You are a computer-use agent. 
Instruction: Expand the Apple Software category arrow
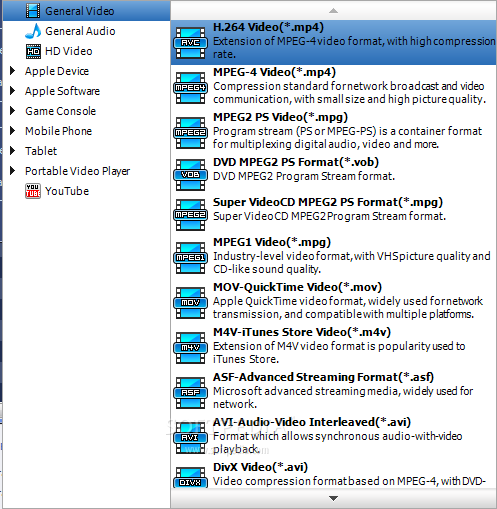pos(12,91)
